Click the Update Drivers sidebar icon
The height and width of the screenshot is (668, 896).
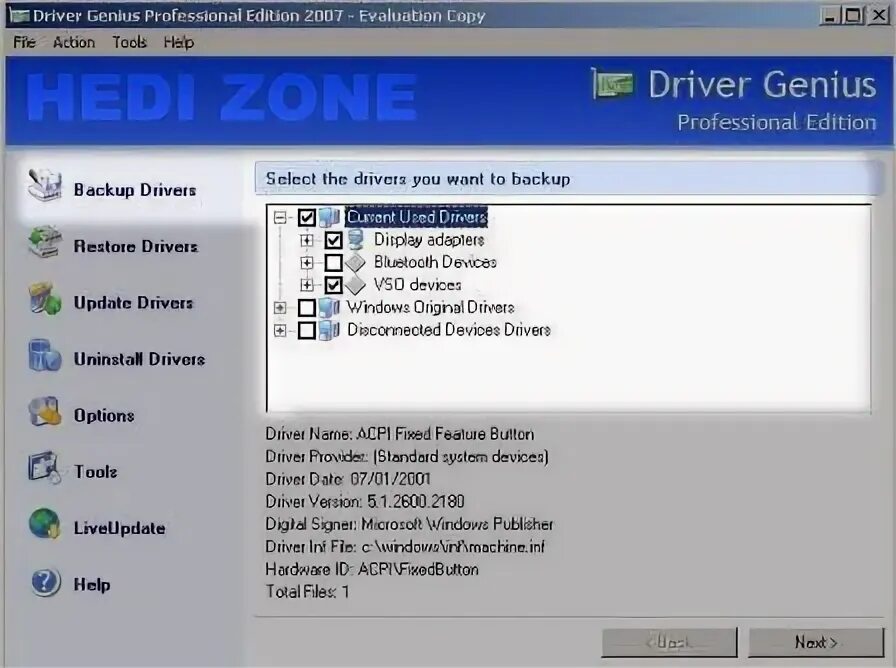(x=44, y=298)
